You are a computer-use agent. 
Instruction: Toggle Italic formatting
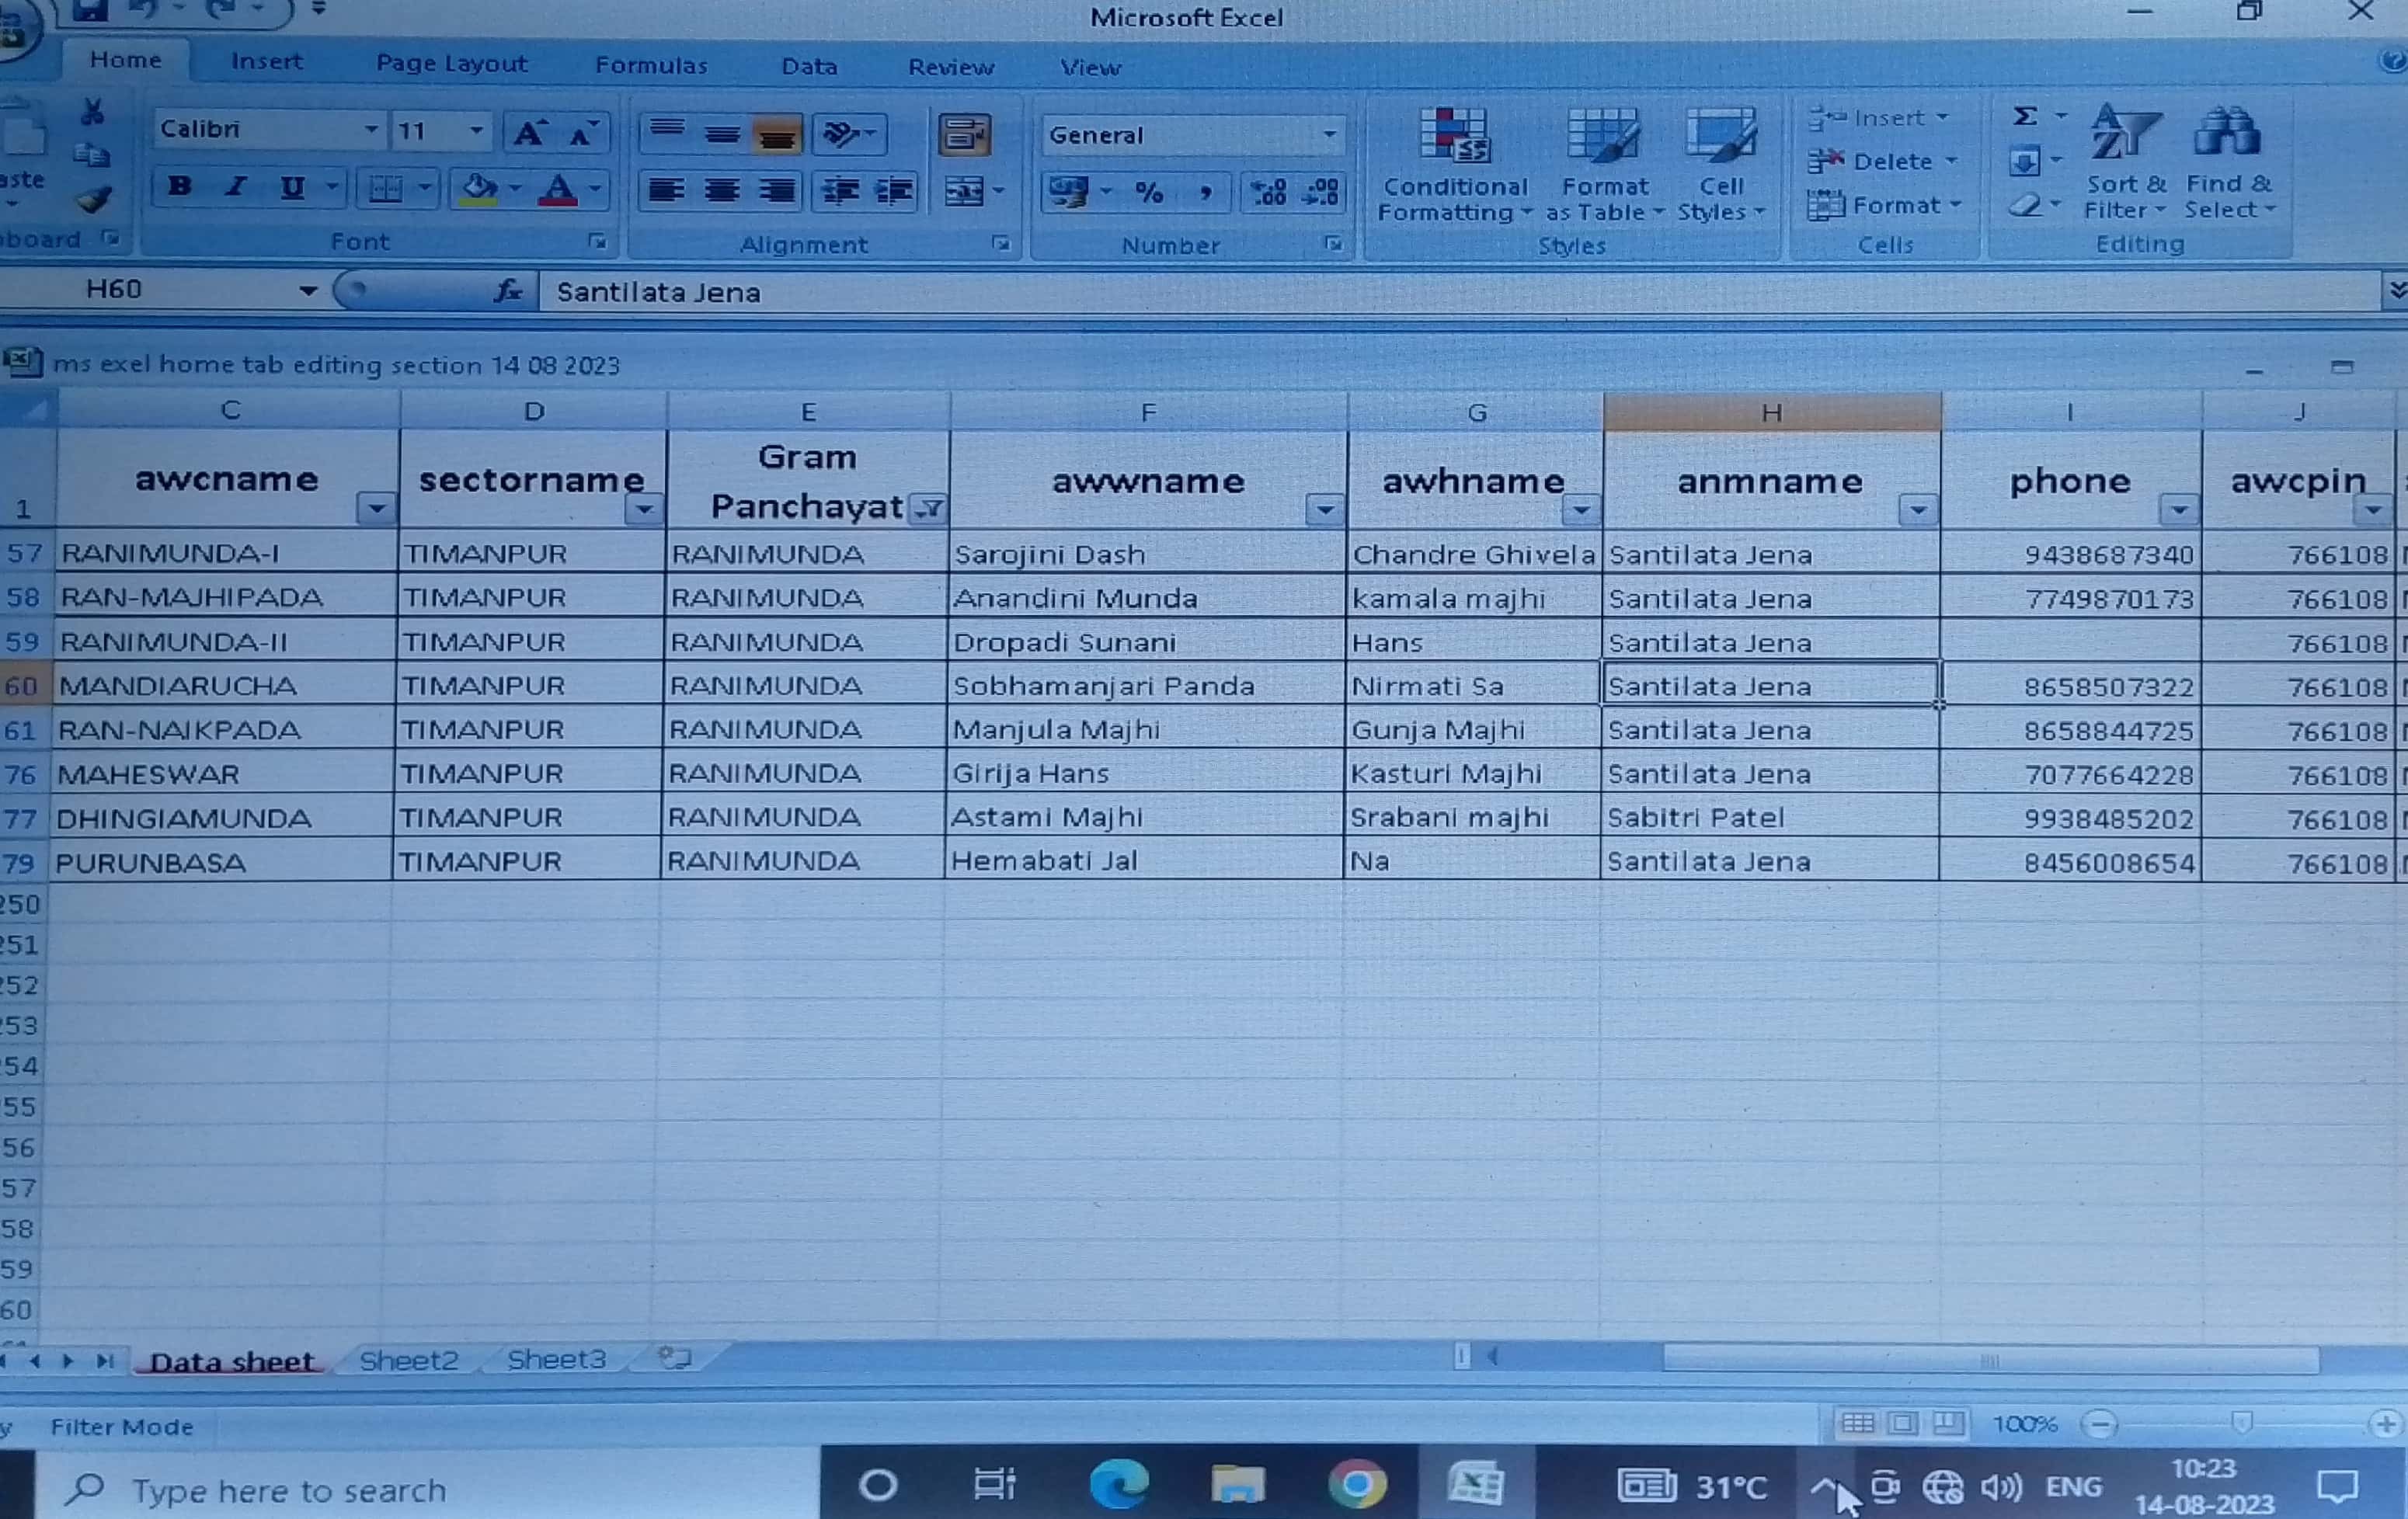click(x=236, y=187)
